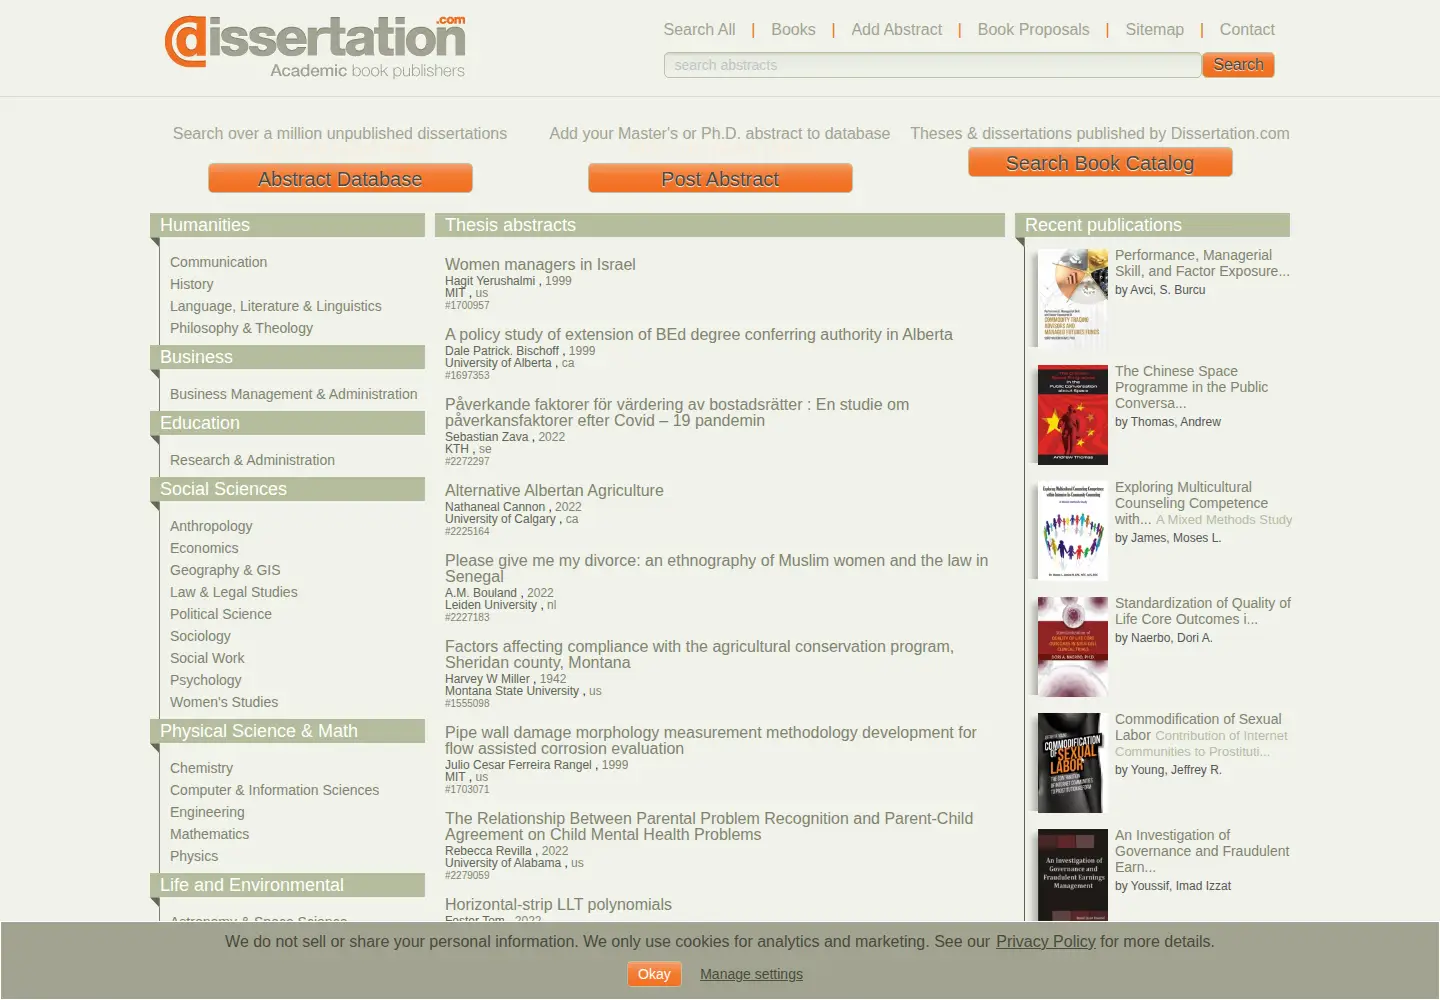Open the Privacy Policy link
The height and width of the screenshot is (1000, 1440).
point(1045,942)
